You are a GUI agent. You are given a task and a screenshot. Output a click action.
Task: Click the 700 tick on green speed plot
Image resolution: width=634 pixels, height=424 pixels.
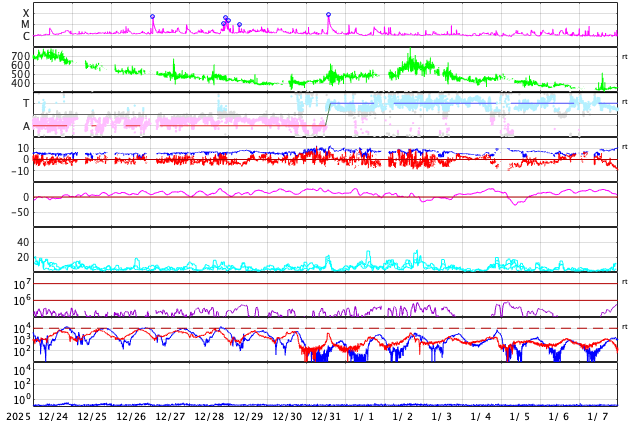pos(21,56)
